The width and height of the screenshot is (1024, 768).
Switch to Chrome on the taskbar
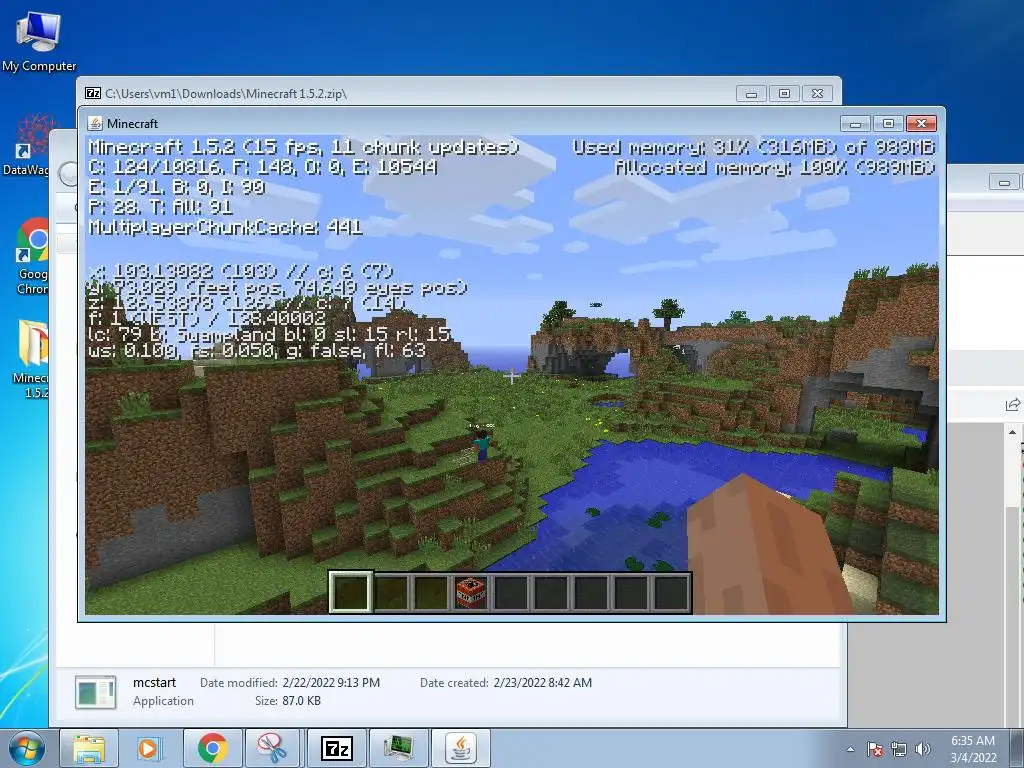point(212,748)
